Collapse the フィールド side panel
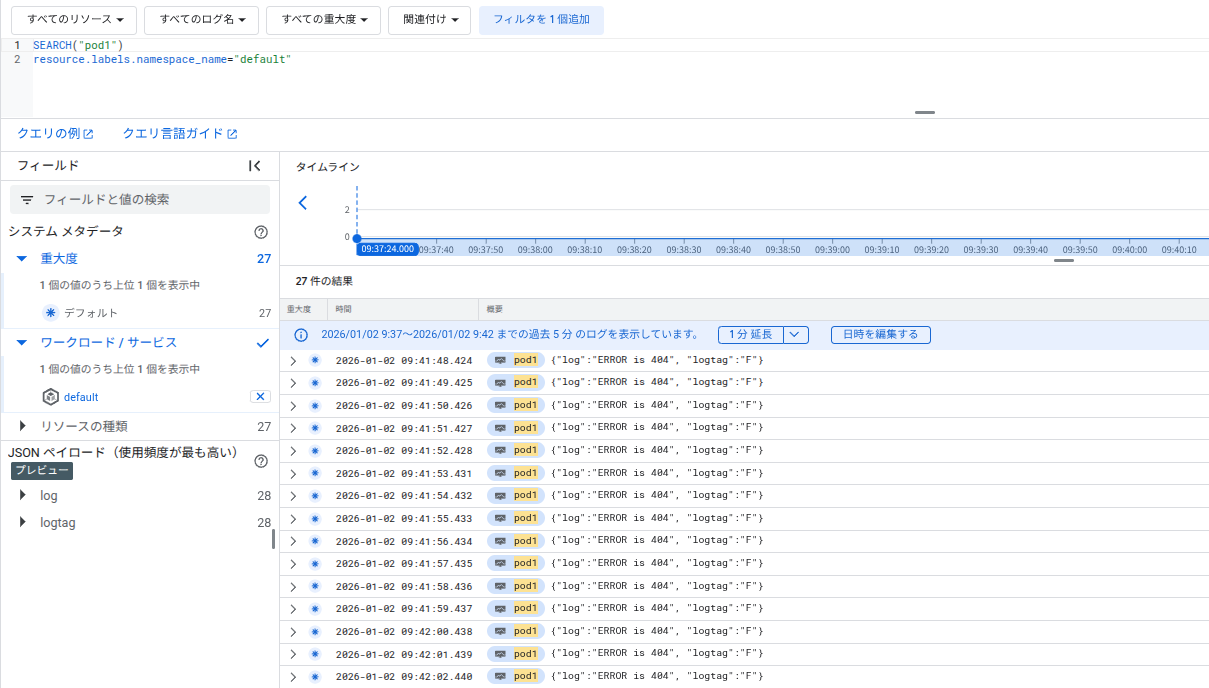This screenshot has width=1209, height=688. click(x=256, y=165)
